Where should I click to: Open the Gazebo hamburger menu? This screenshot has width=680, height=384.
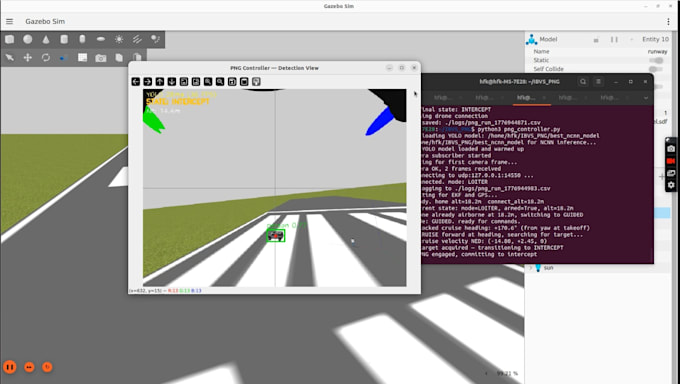10,21
